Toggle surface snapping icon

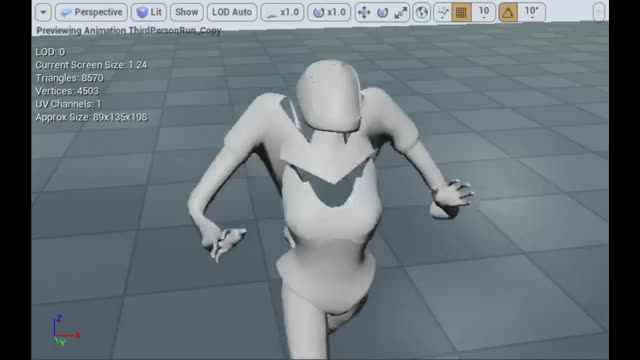pos(442,13)
